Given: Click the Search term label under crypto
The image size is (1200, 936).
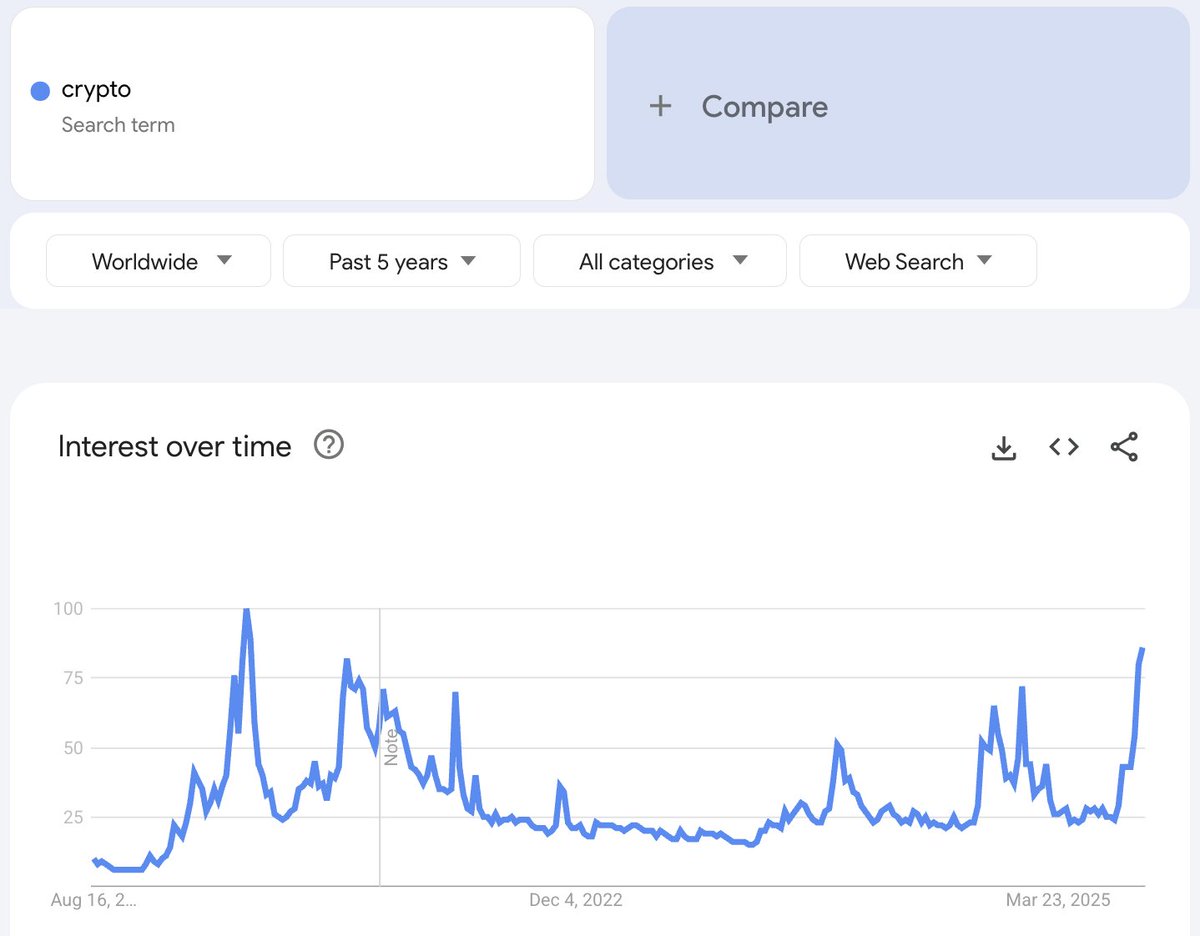Looking at the screenshot, I should click(118, 125).
